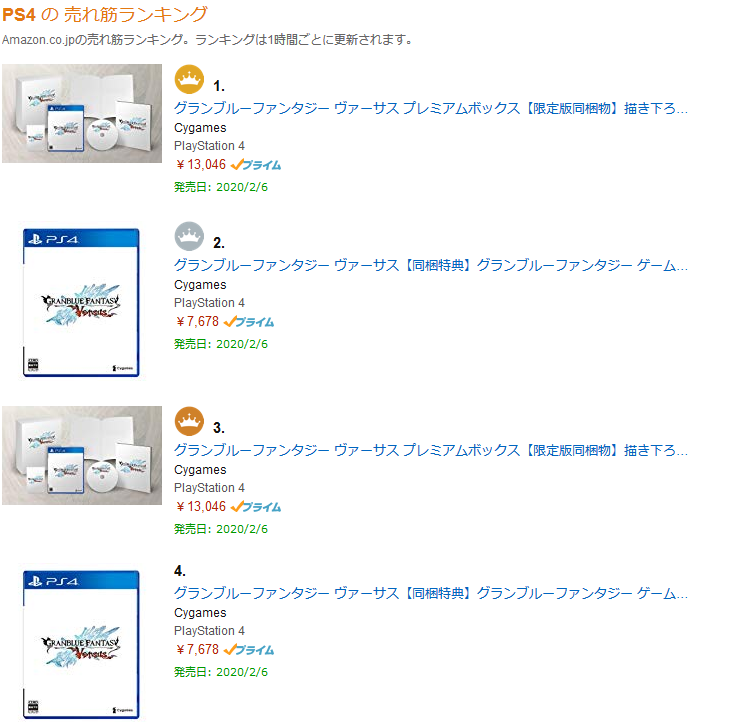Click the ¥13,046 price of rank 3 item
Image resolution: width=731 pixels, height=722 pixels.
tap(201, 507)
